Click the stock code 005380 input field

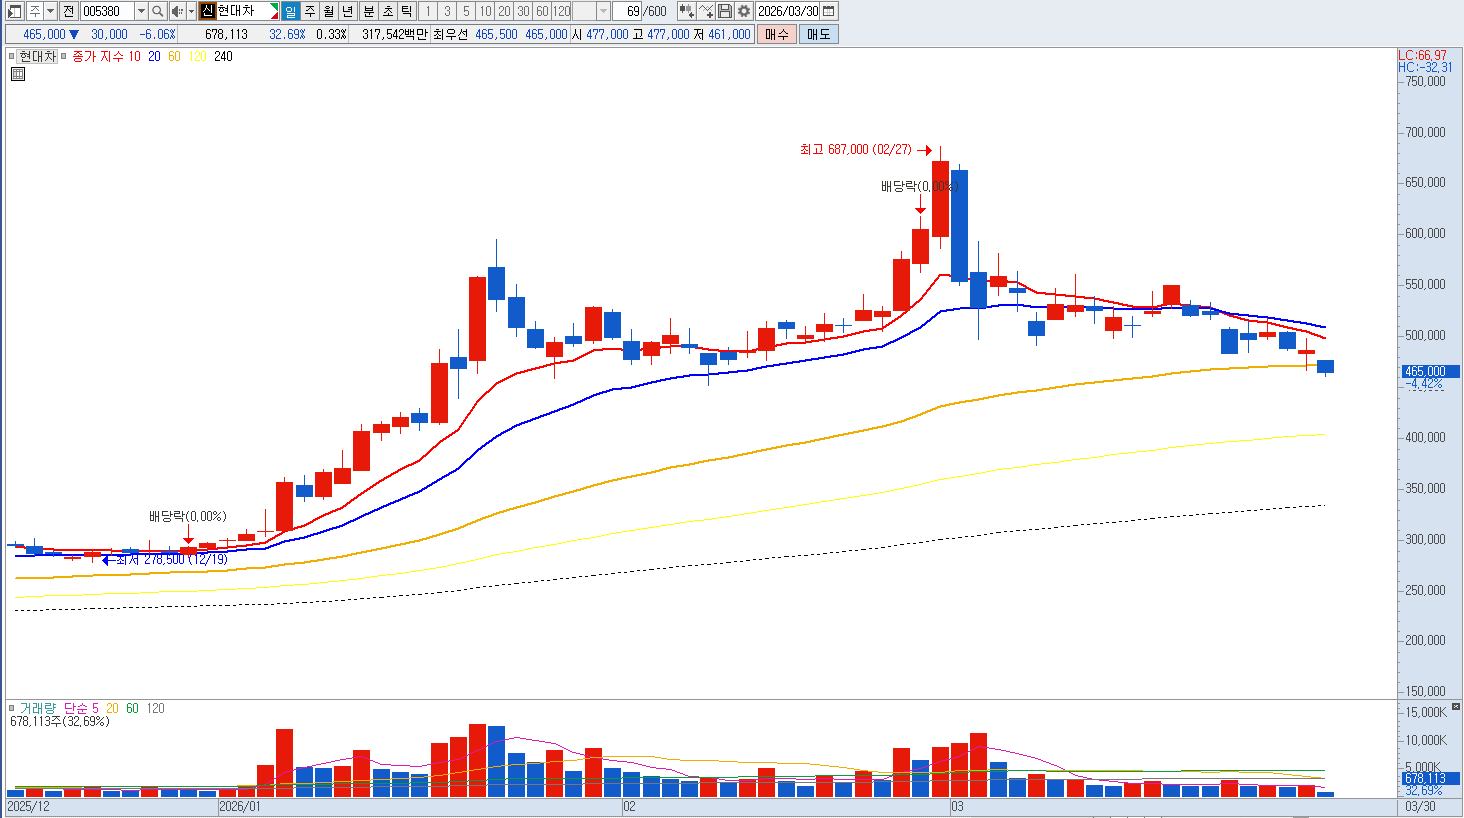click(107, 11)
